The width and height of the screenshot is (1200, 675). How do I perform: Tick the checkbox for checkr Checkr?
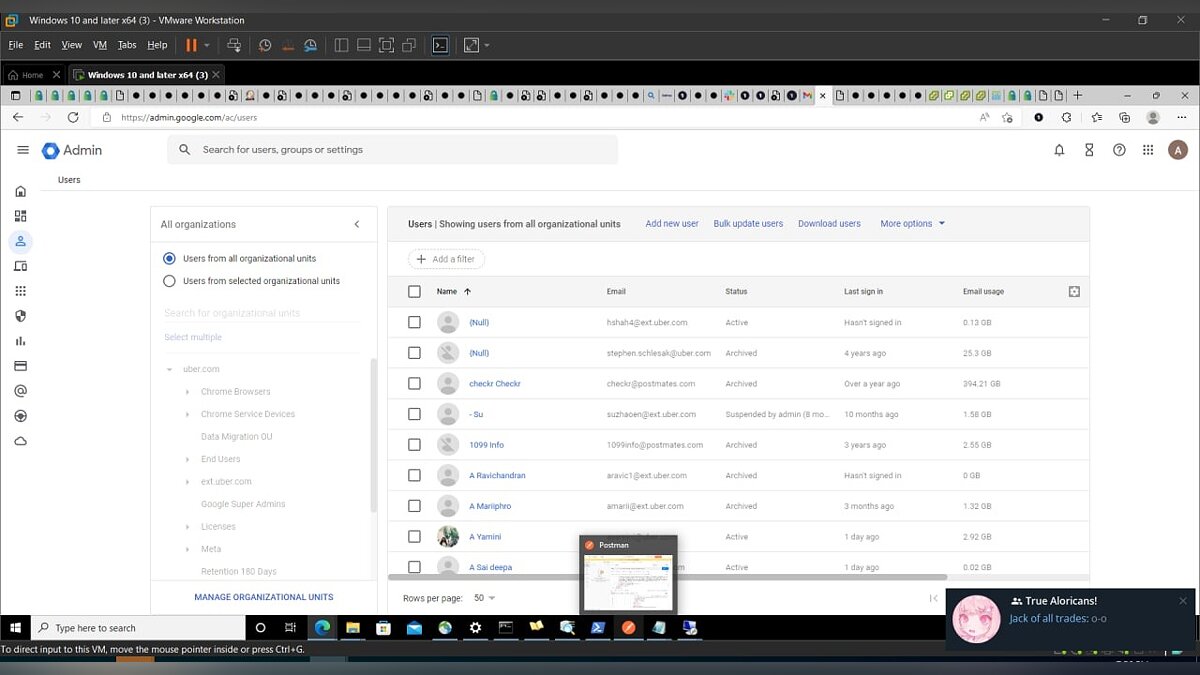pos(415,384)
